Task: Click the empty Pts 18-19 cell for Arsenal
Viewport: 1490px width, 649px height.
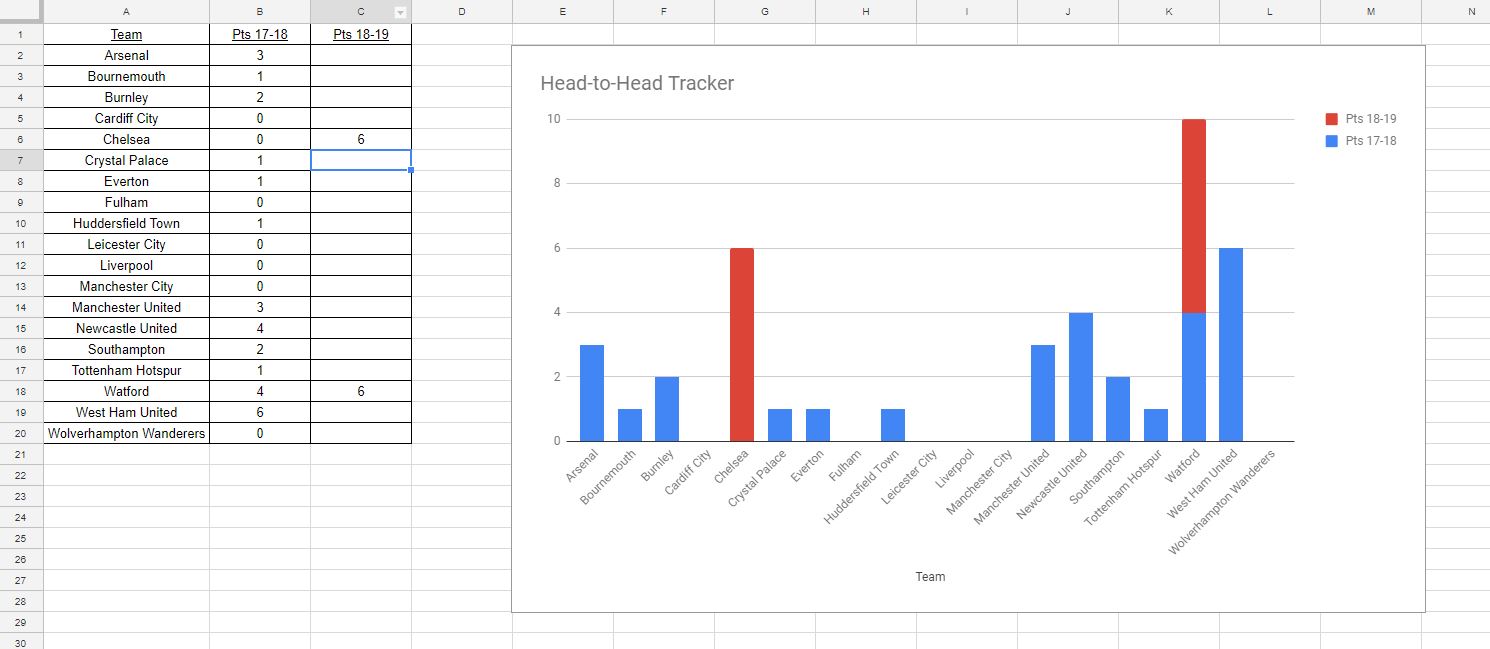Action: tap(361, 55)
